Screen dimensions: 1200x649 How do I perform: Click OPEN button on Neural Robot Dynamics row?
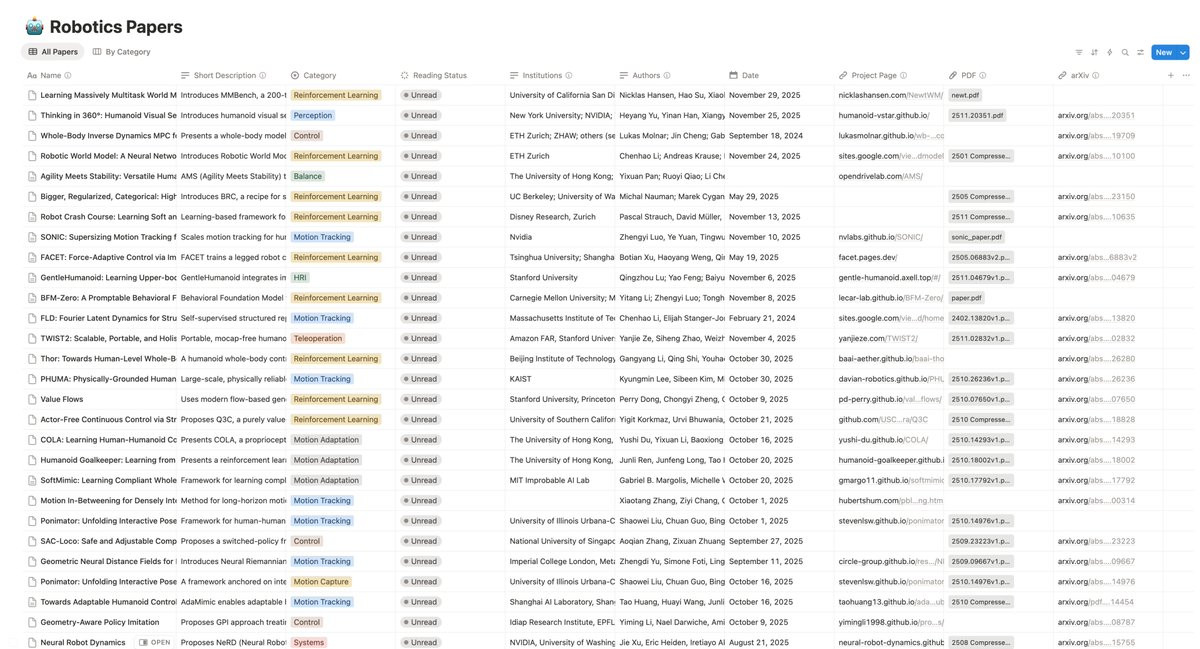click(x=155, y=642)
